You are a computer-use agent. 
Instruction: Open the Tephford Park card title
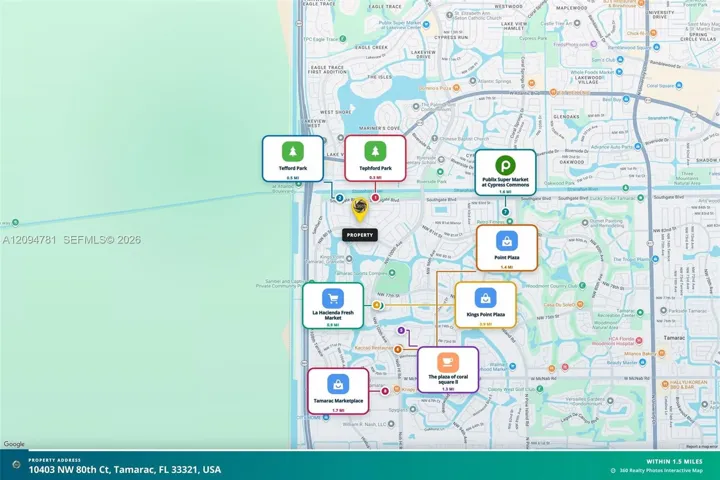pos(375,168)
